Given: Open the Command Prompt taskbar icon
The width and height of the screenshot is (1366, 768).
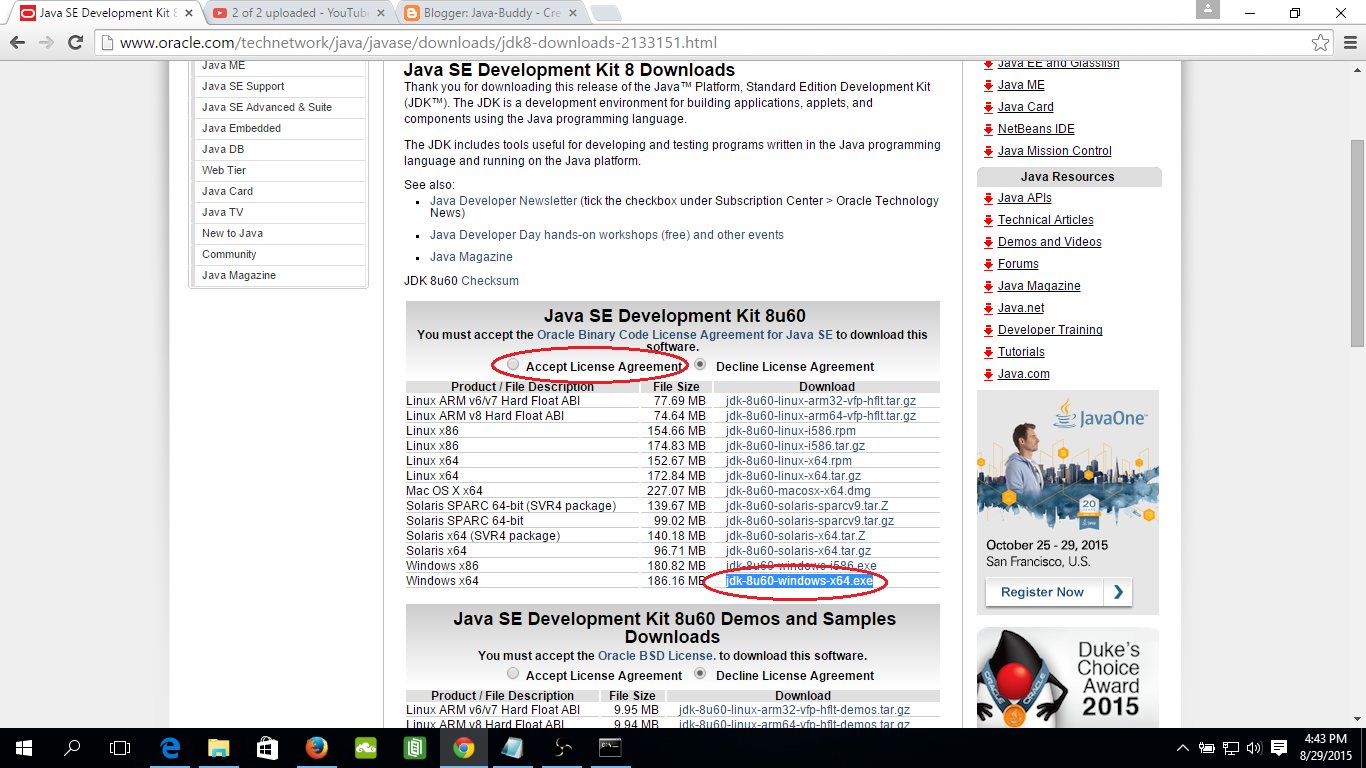Looking at the screenshot, I should [x=610, y=747].
